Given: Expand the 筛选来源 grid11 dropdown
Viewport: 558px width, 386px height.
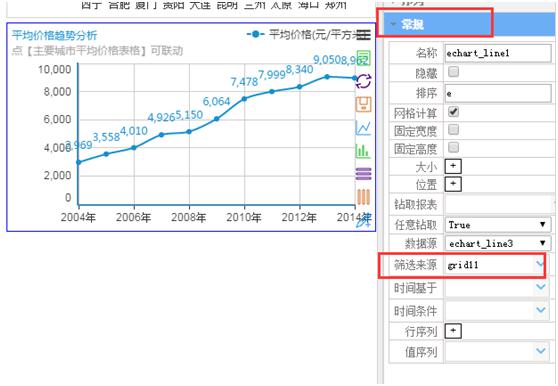Looking at the screenshot, I should pyautogui.click(x=495, y=265).
